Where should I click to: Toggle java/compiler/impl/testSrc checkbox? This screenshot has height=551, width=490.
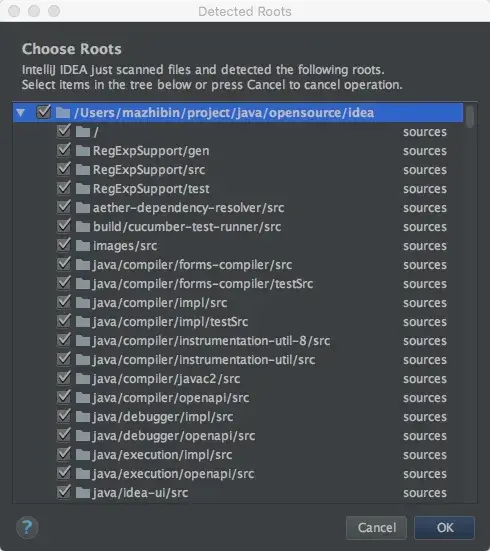pos(64,321)
